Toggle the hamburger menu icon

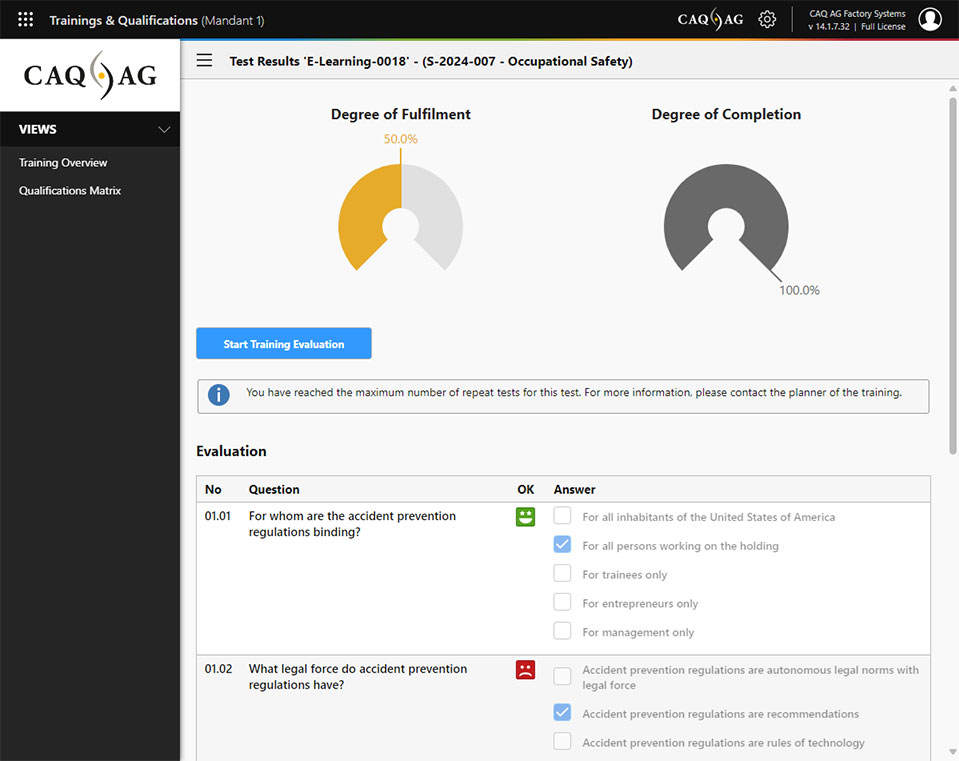(204, 61)
